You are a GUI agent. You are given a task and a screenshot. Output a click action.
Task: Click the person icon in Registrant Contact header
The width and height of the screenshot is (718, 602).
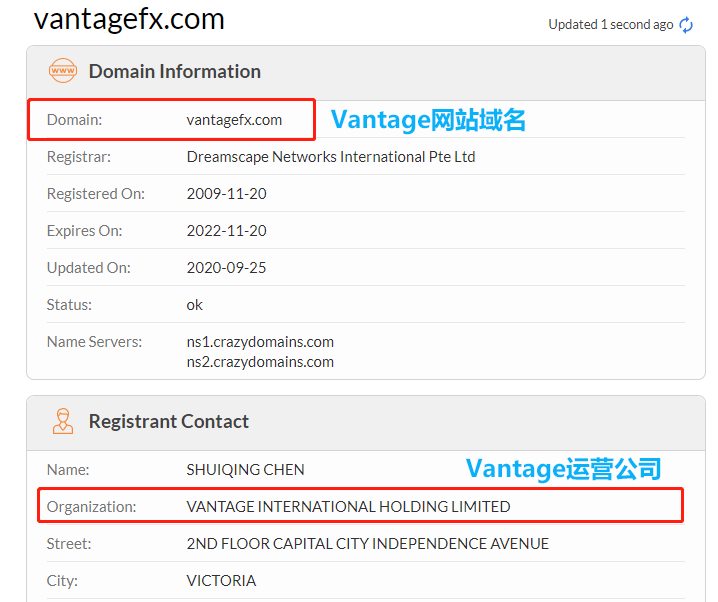[63, 421]
